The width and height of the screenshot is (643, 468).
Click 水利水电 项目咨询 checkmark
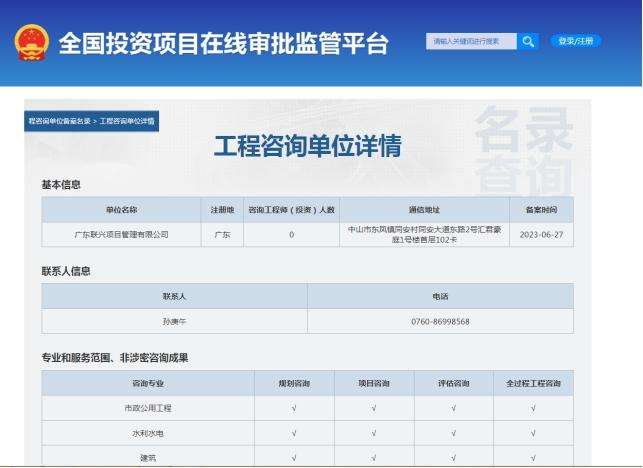click(x=373, y=433)
